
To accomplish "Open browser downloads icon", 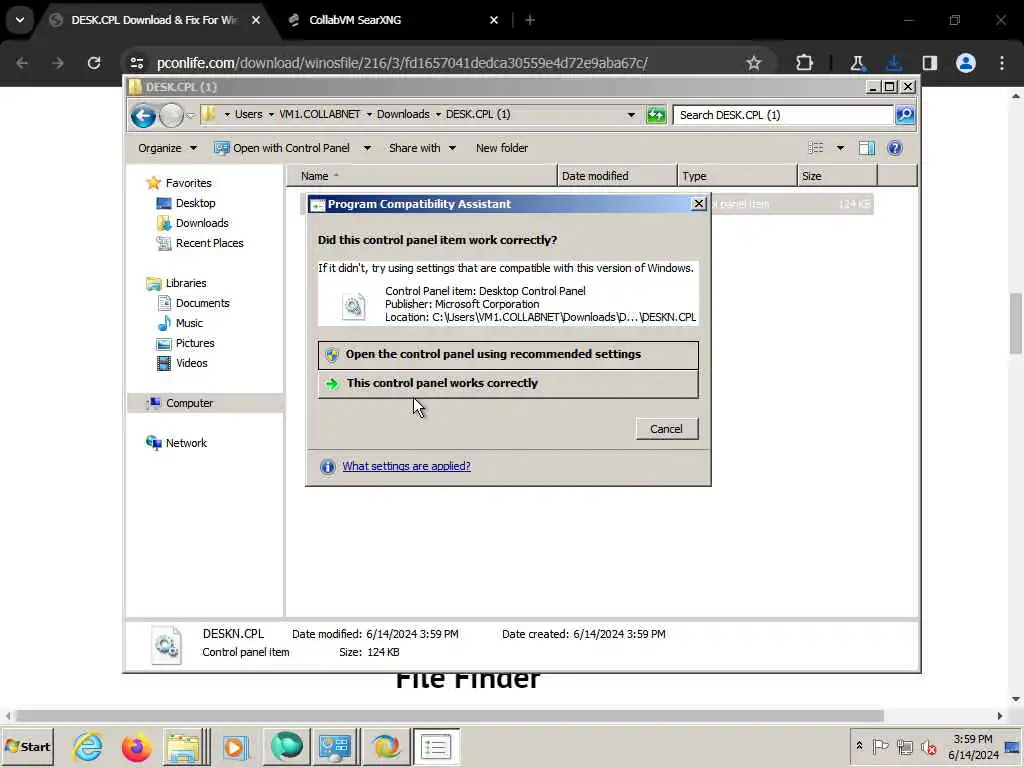I will tap(894, 63).
